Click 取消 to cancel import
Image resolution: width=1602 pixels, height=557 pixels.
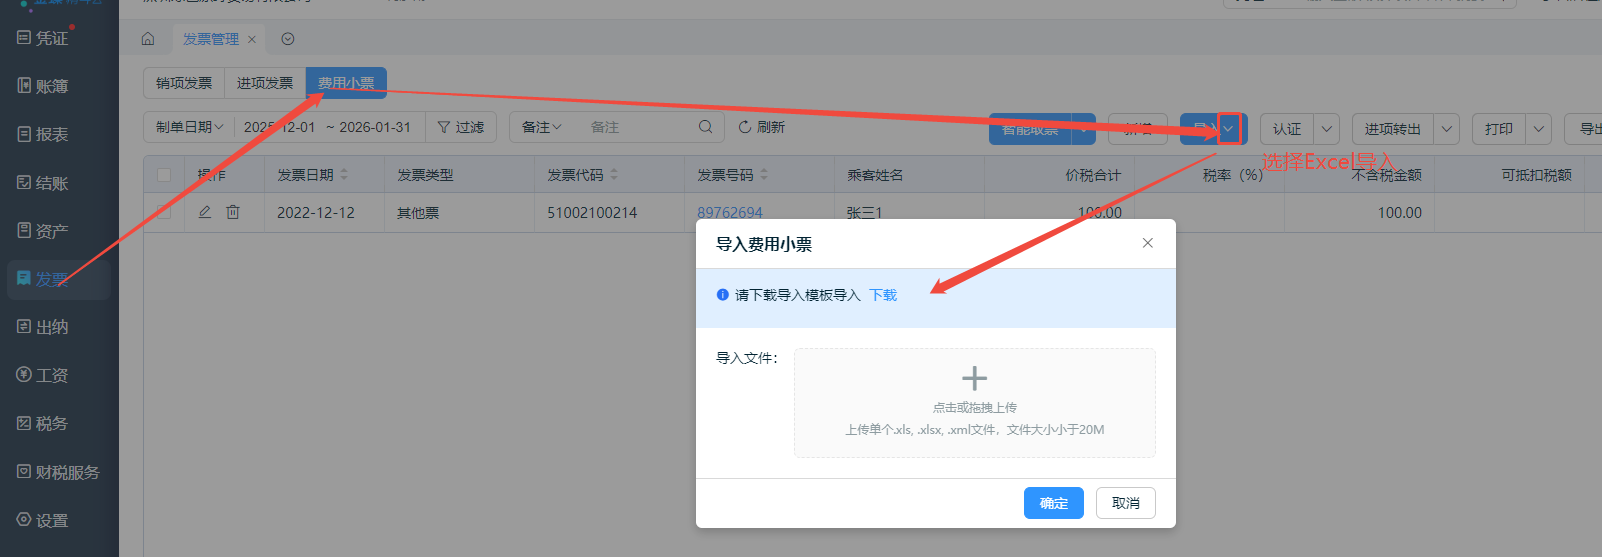(x=1125, y=503)
